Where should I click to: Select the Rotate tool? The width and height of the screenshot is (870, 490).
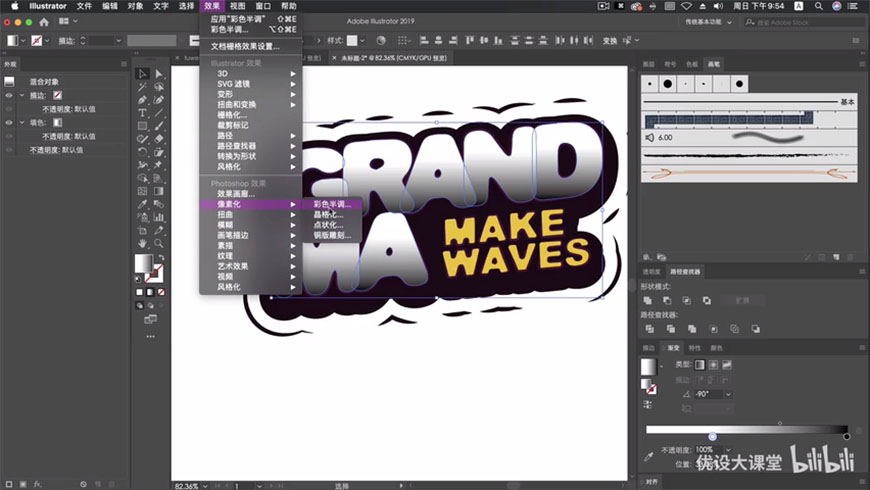pyautogui.click(x=142, y=152)
